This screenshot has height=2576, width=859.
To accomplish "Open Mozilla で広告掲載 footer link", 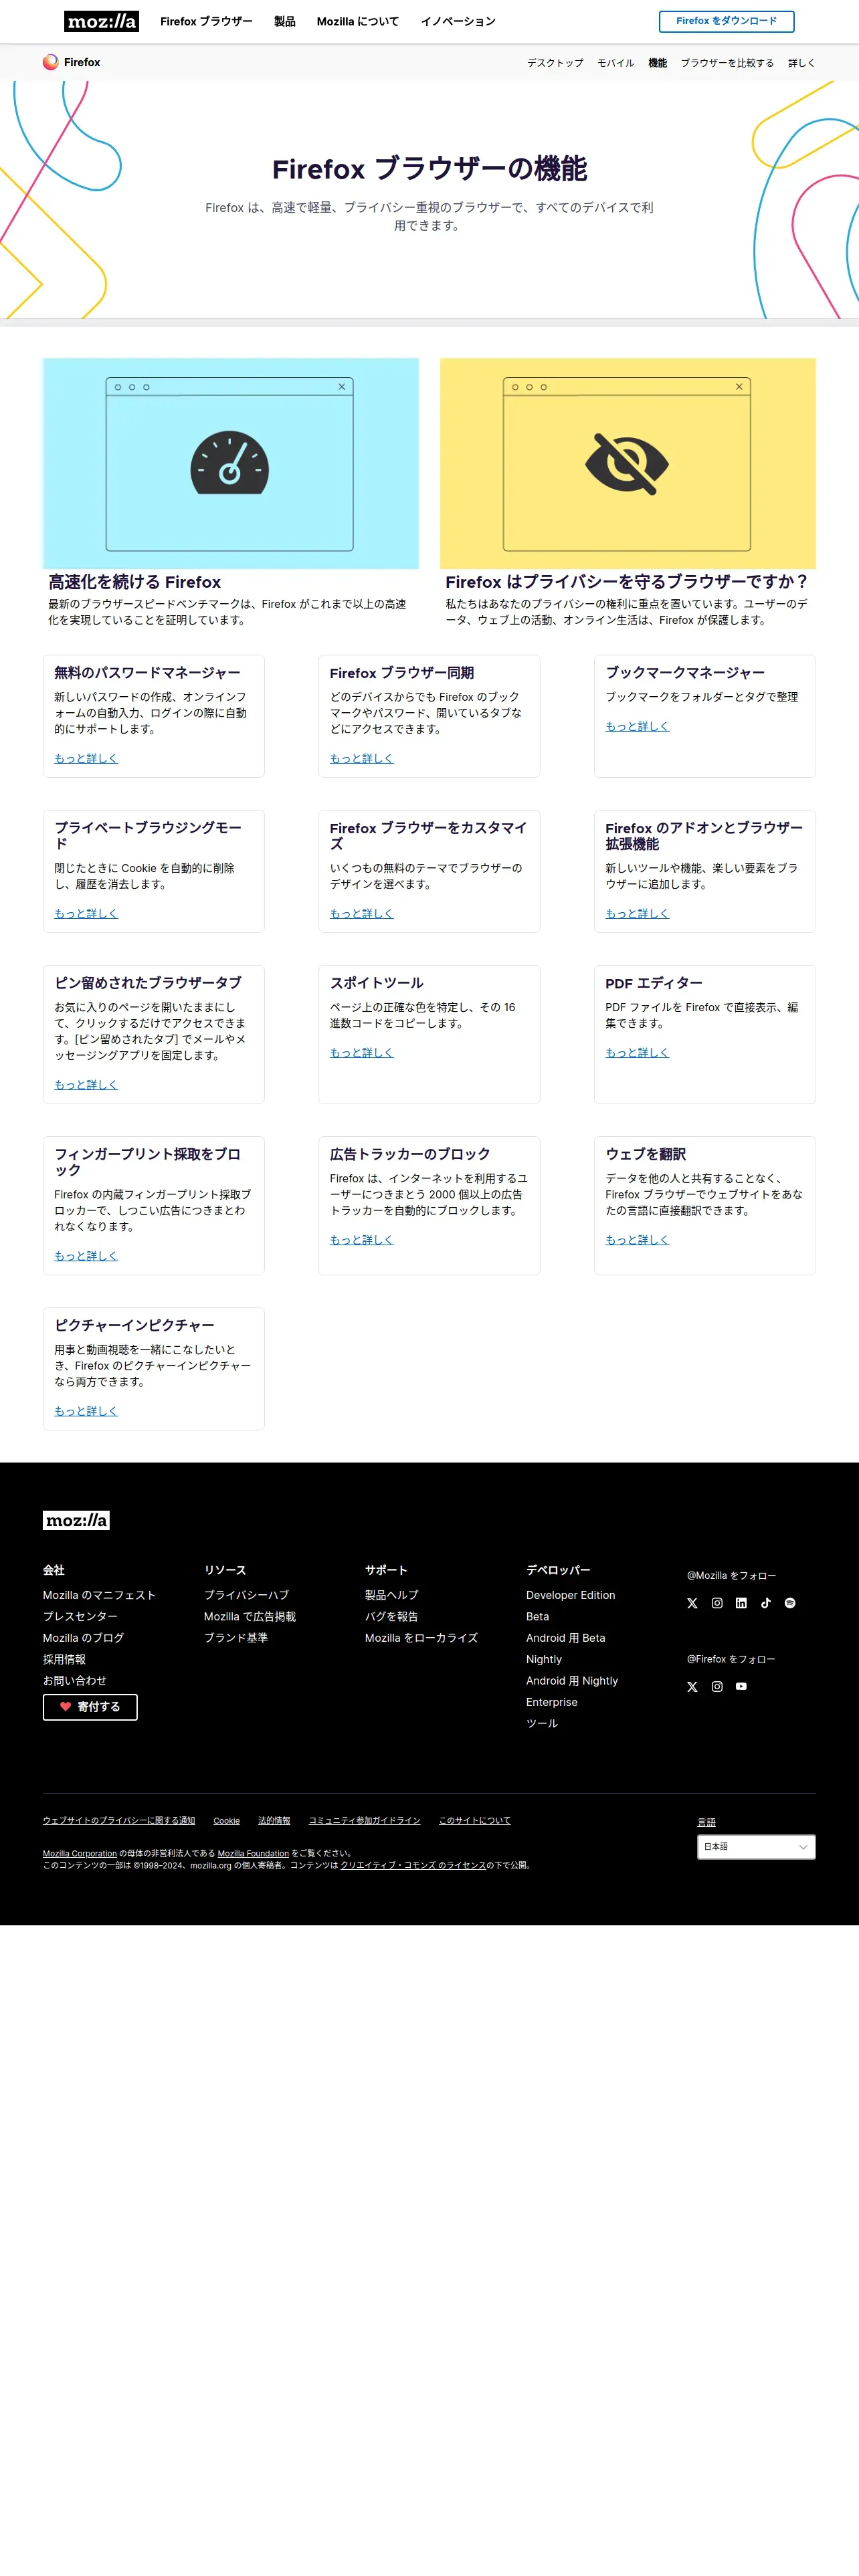I will click(250, 1617).
